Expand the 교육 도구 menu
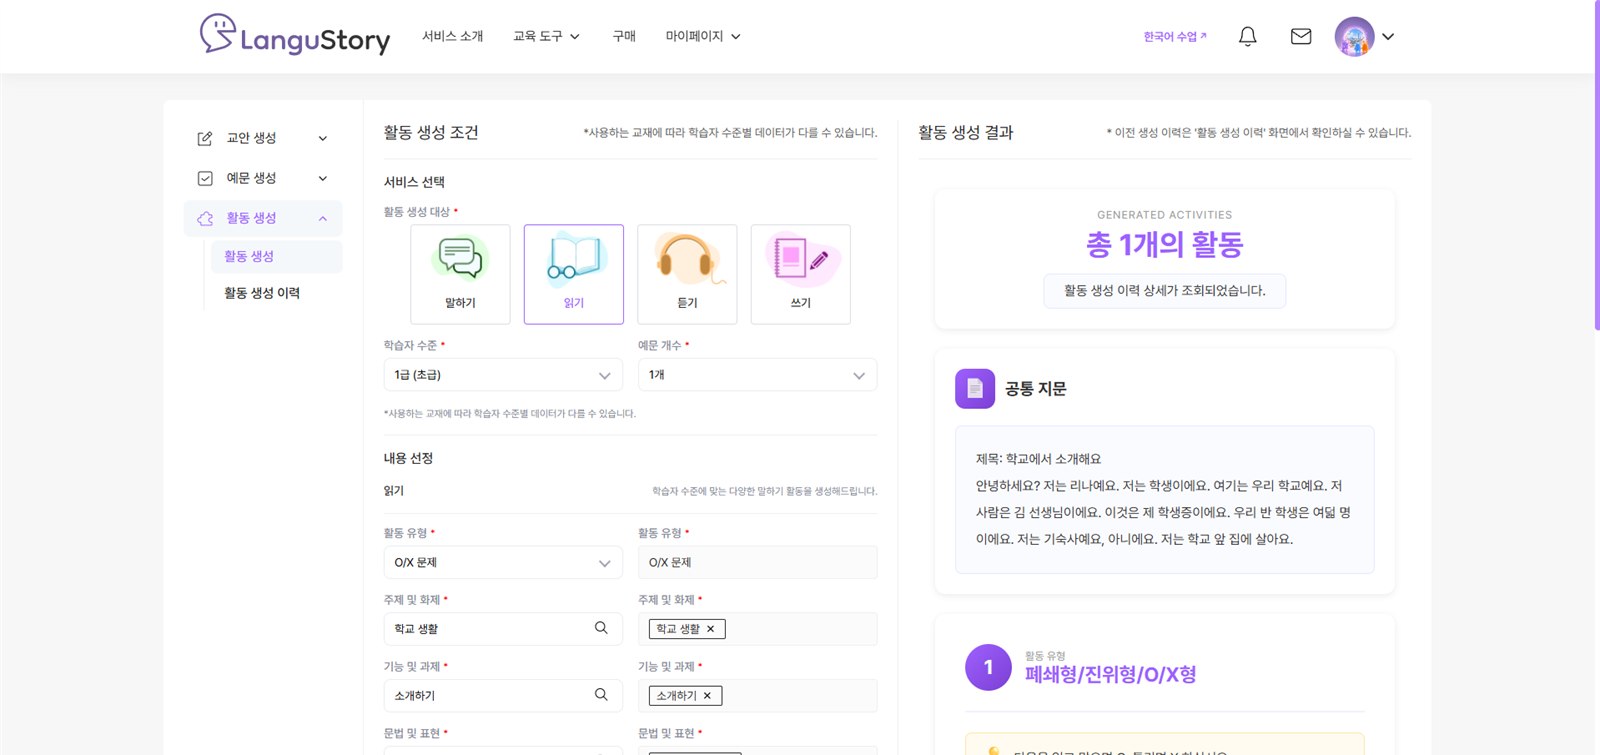Image resolution: width=1600 pixels, height=755 pixels. click(546, 36)
